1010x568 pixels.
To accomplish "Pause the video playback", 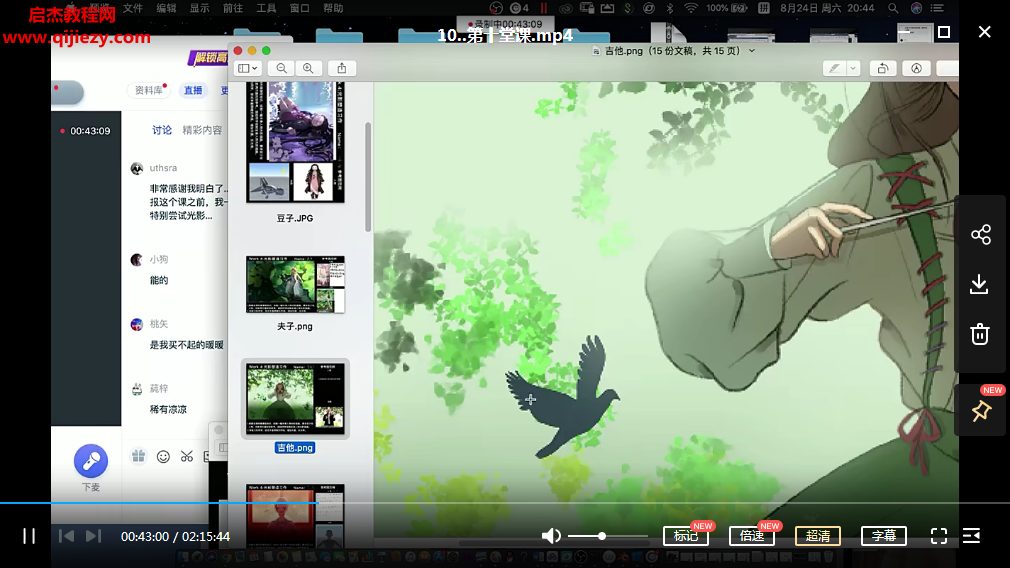I will pos(29,536).
